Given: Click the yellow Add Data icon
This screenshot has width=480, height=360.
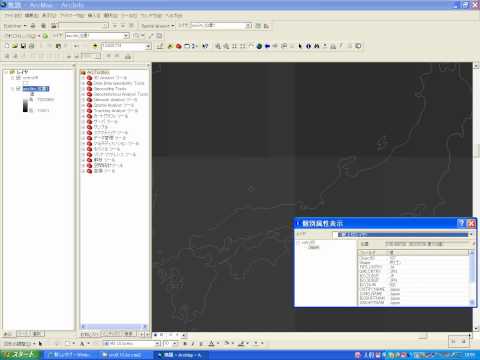Looking at the screenshot, I should coord(95,46).
